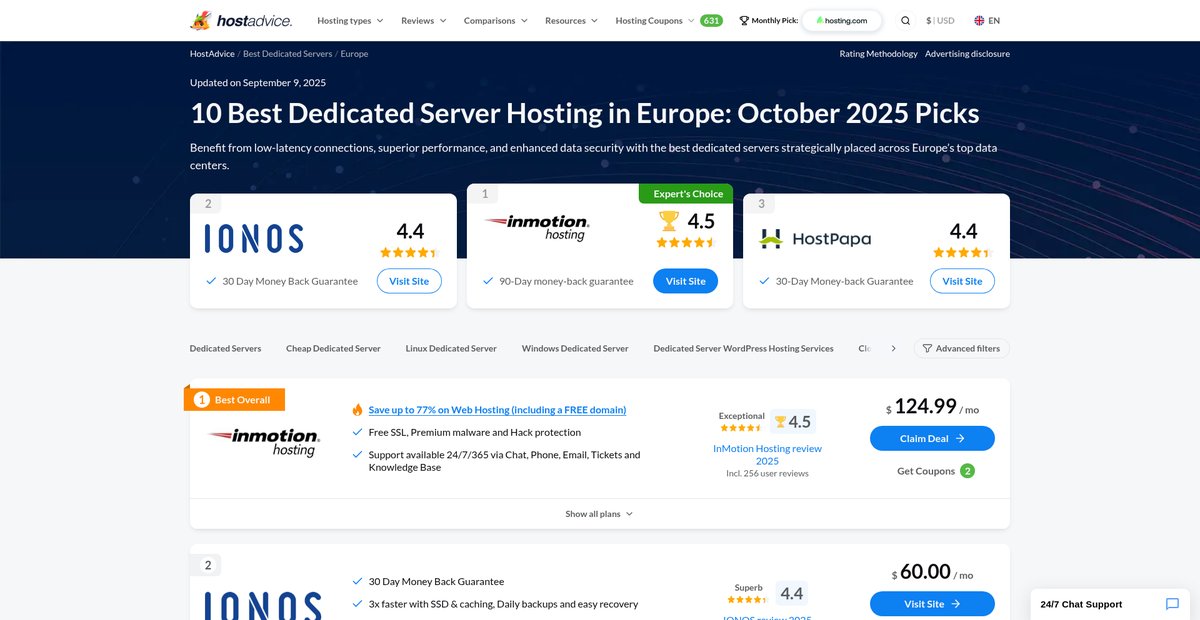
Task: Click 'Free SSL, Premium malware and Hack protection'
Action: [x=474, y=432]
